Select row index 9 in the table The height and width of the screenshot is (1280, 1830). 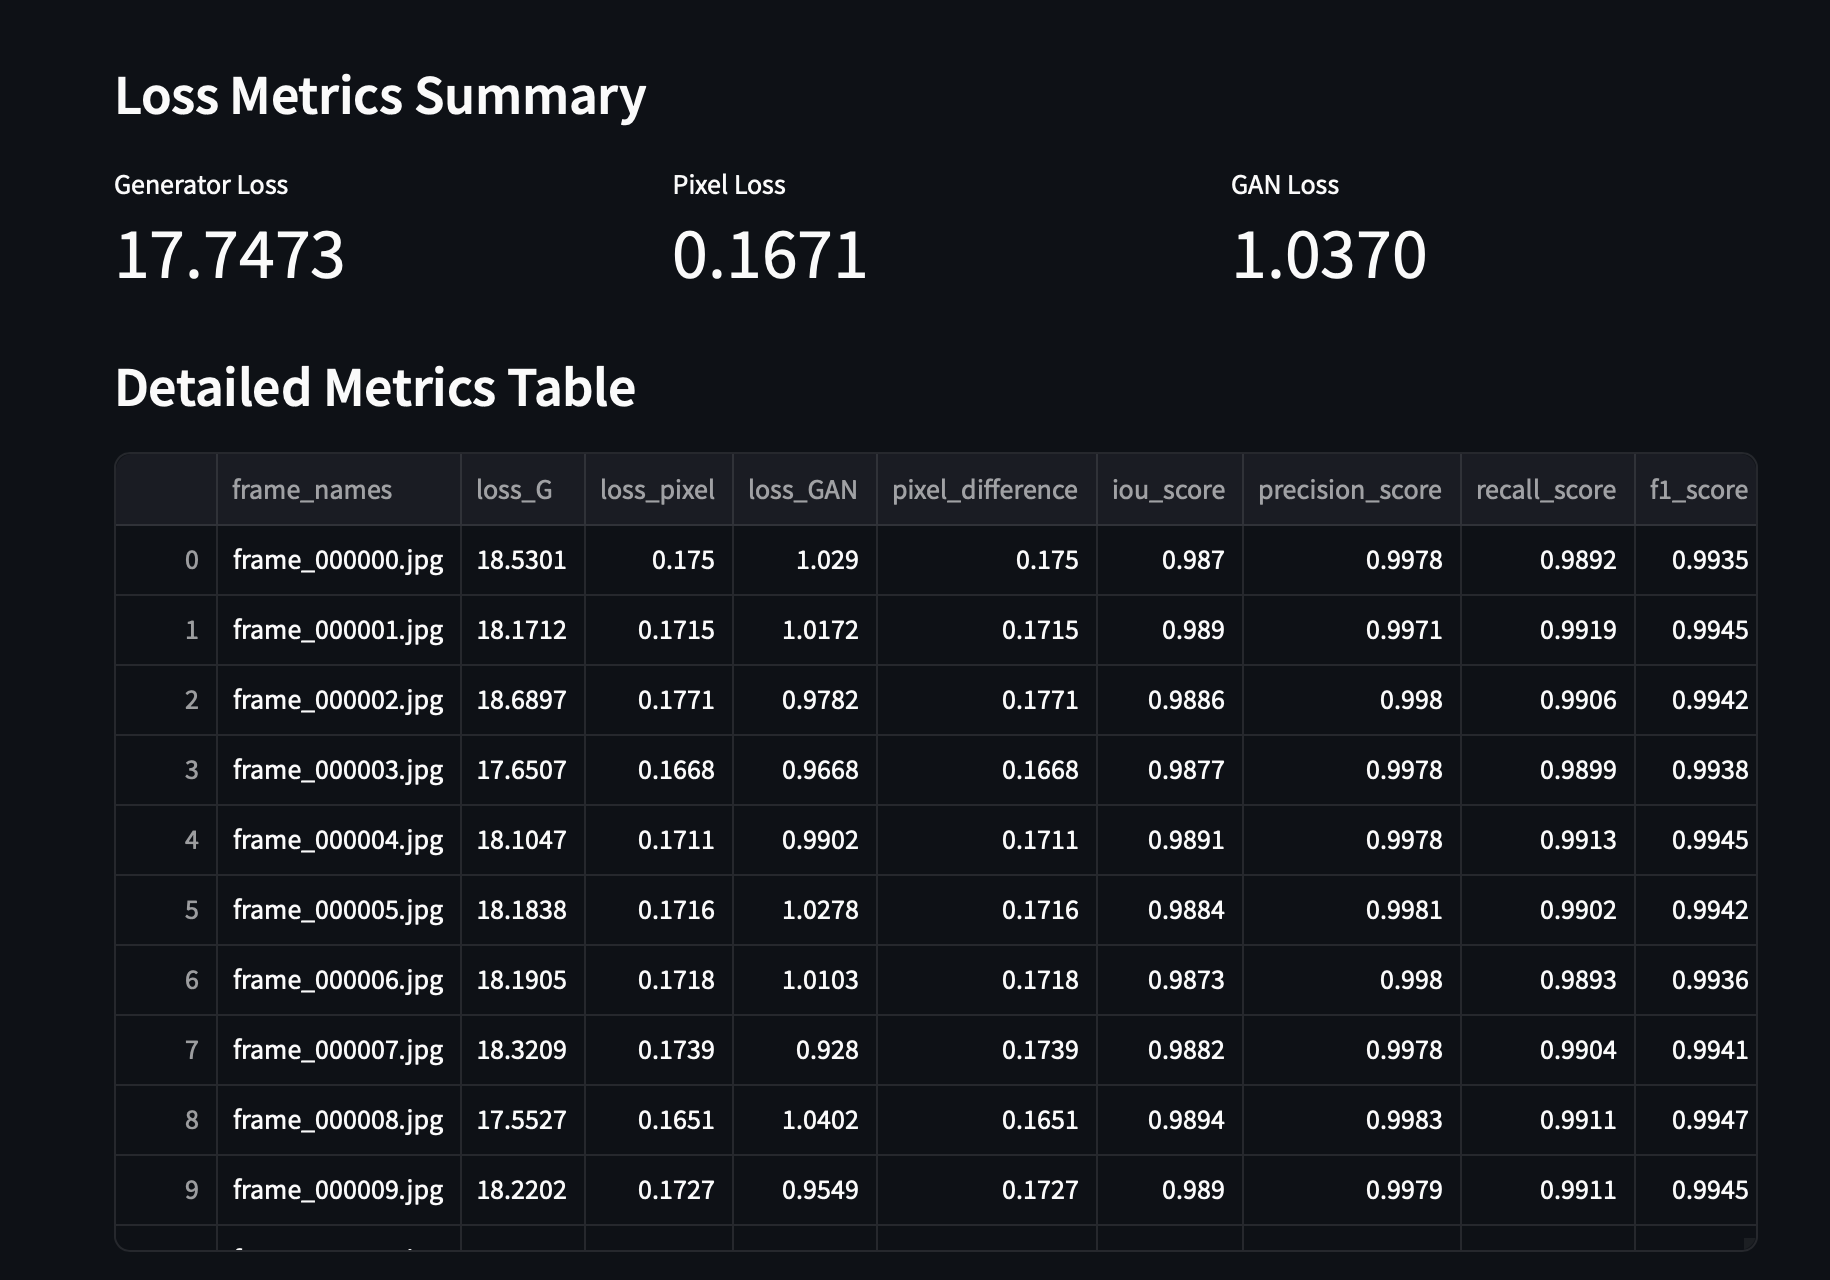[191, 1190]
